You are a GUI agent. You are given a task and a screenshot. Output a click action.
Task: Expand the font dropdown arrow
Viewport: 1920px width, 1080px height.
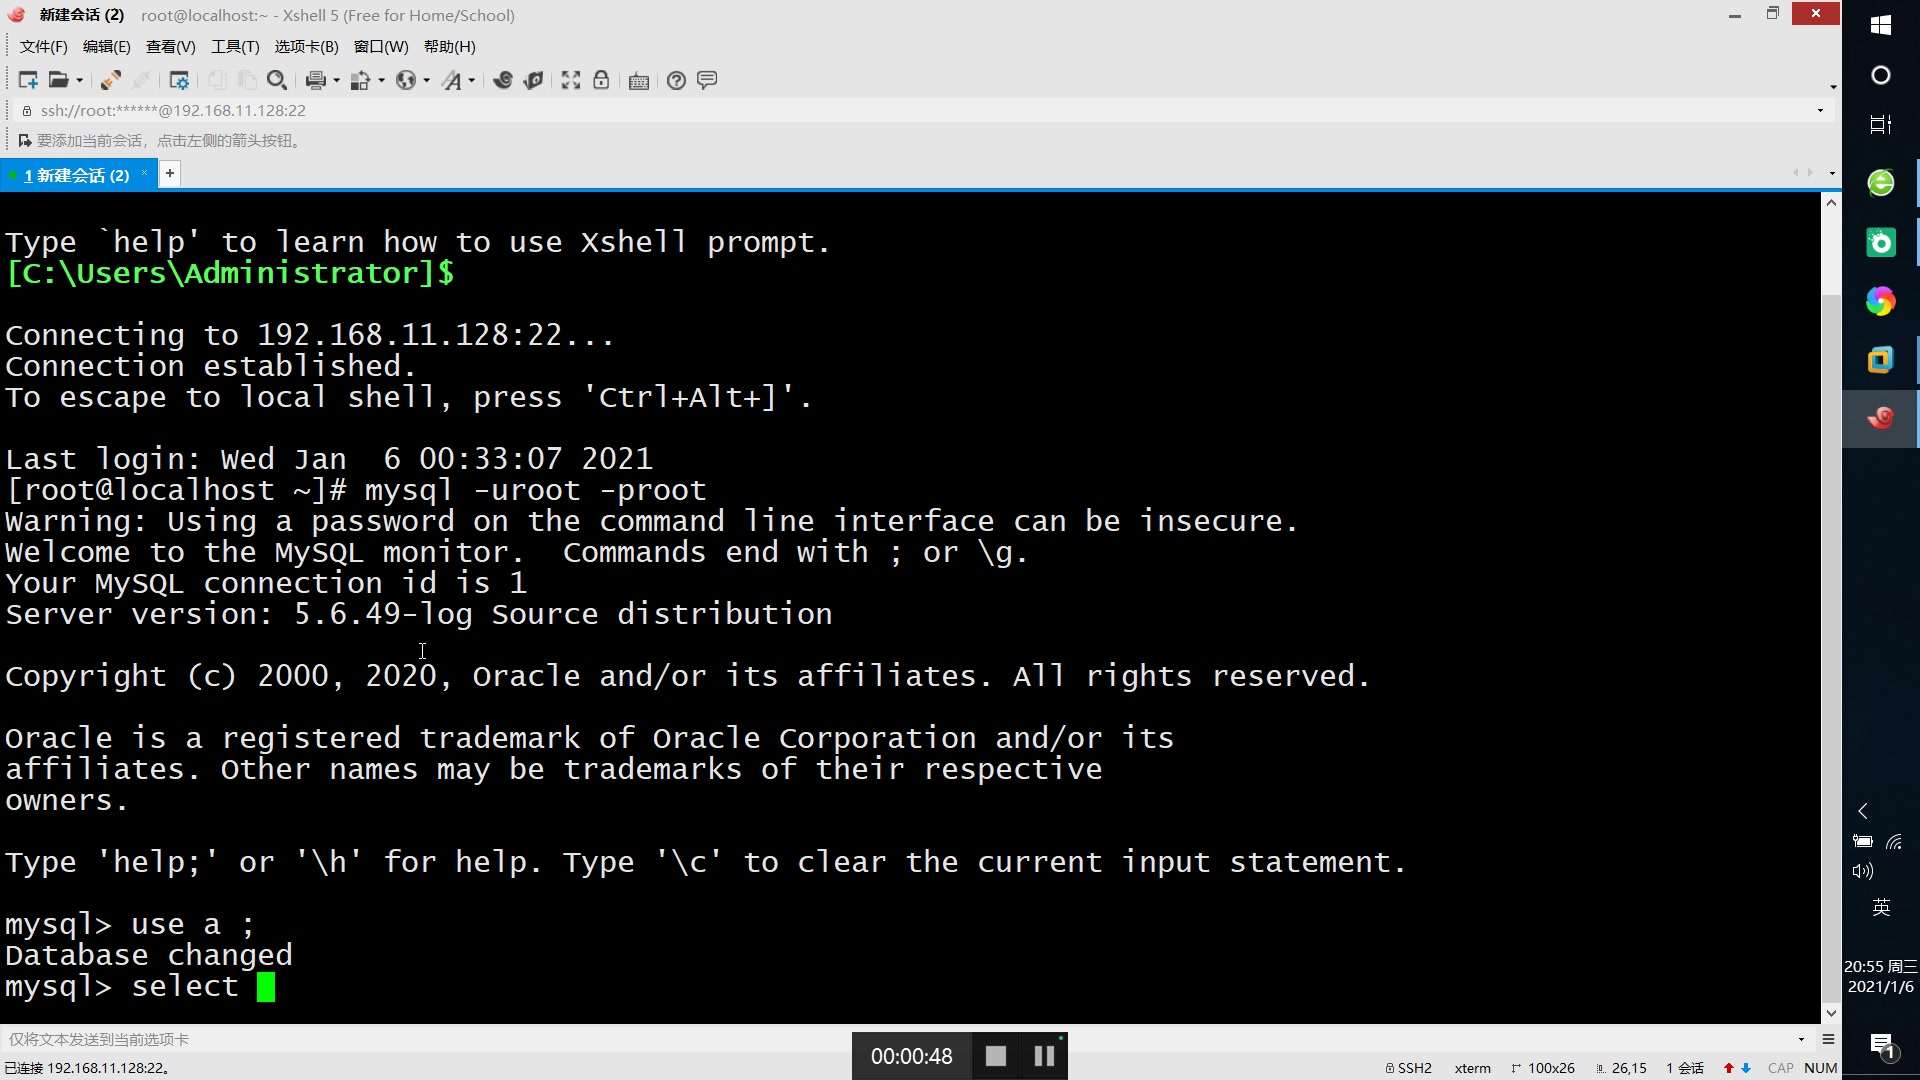click(x=471, y=81)
